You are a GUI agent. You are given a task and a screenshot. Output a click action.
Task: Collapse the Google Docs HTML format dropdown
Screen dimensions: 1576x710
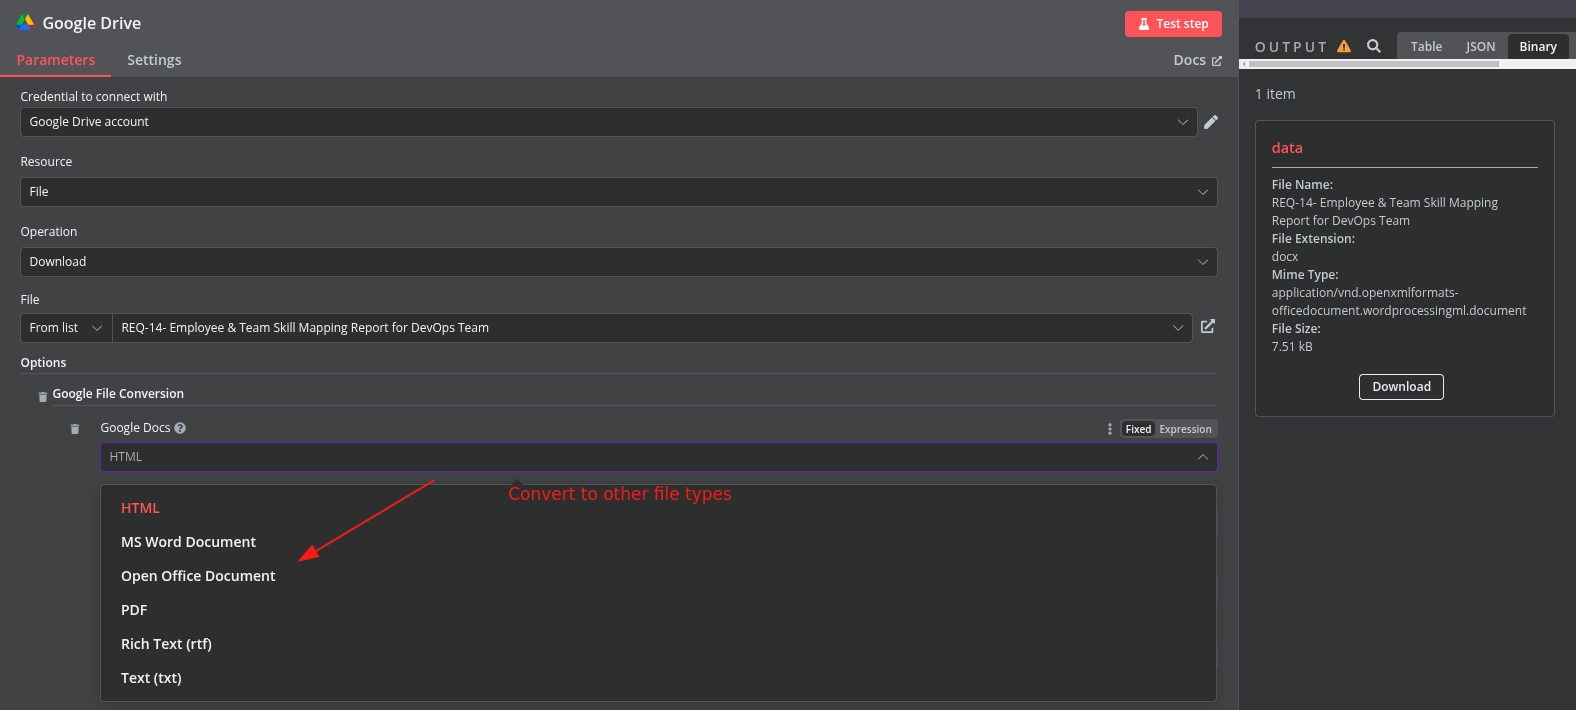pyautogui.click(x=659, y=457)
